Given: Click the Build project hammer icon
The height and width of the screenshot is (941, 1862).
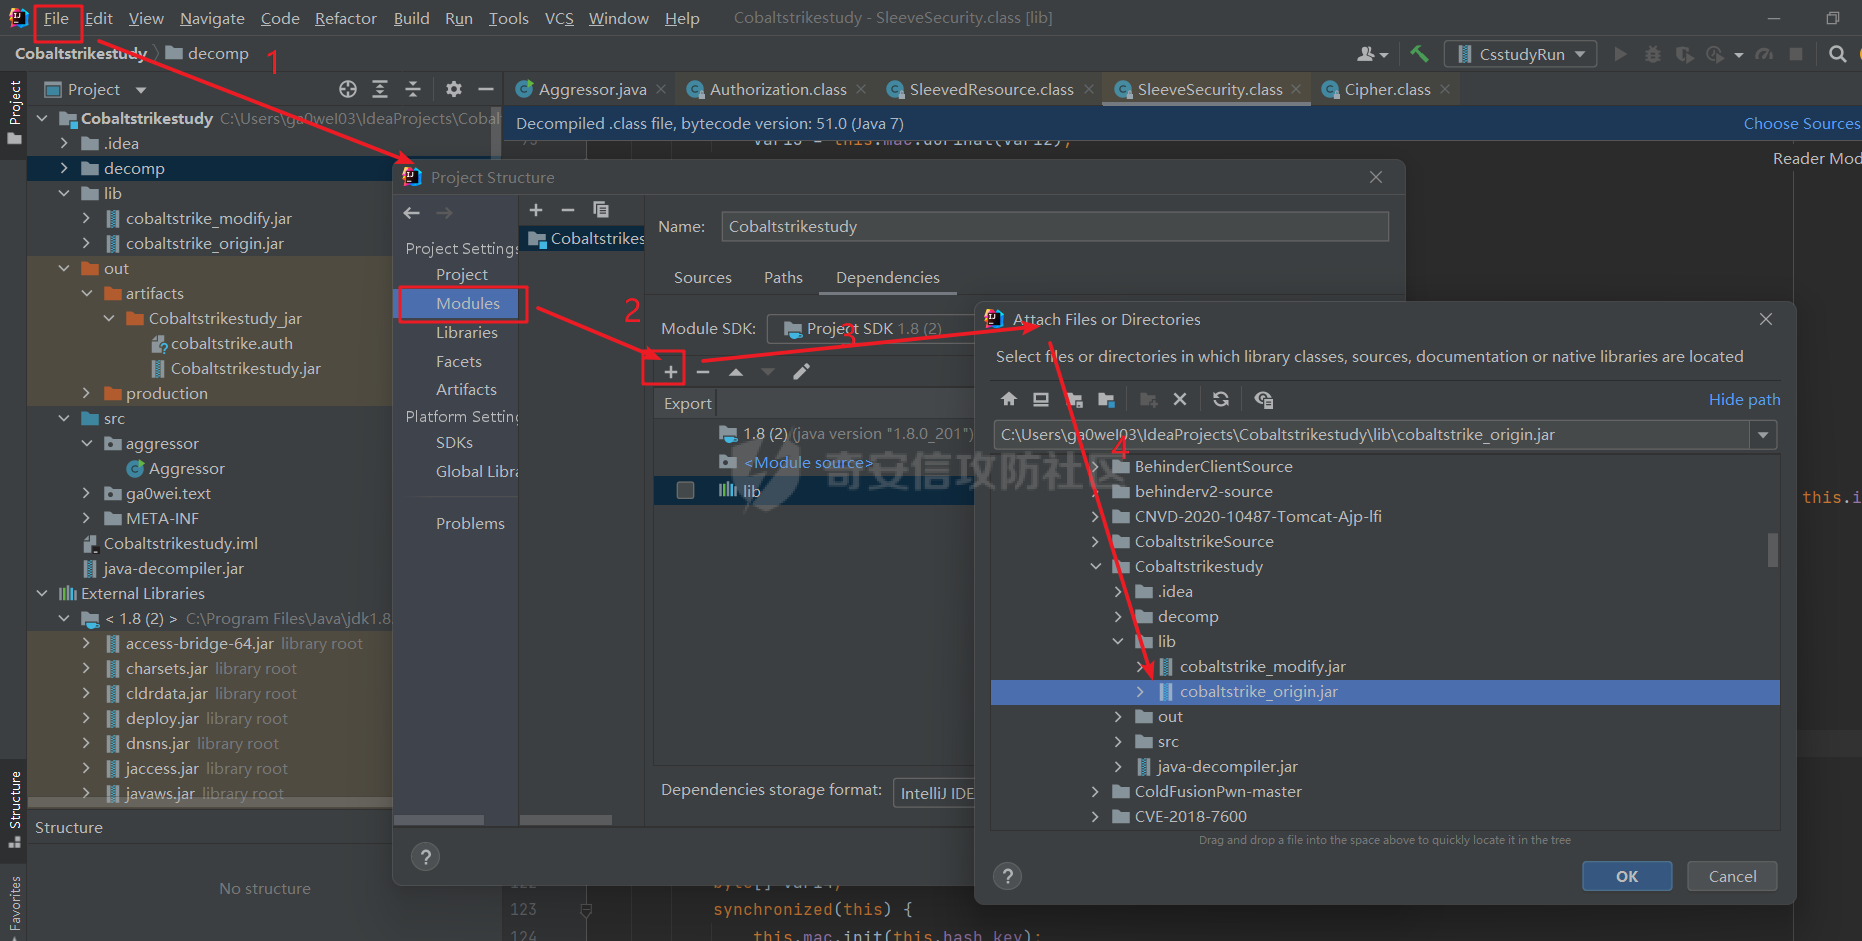Looking at the screenshot, I should (x=1419, y=54).
